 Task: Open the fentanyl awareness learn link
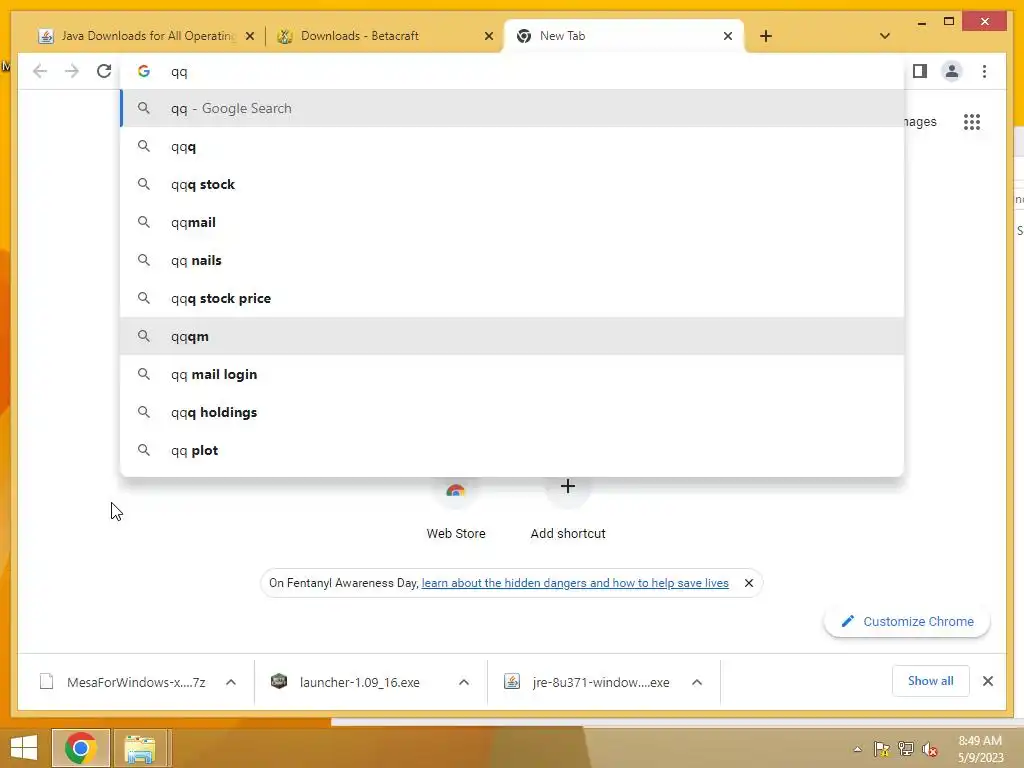pos(575,583)
